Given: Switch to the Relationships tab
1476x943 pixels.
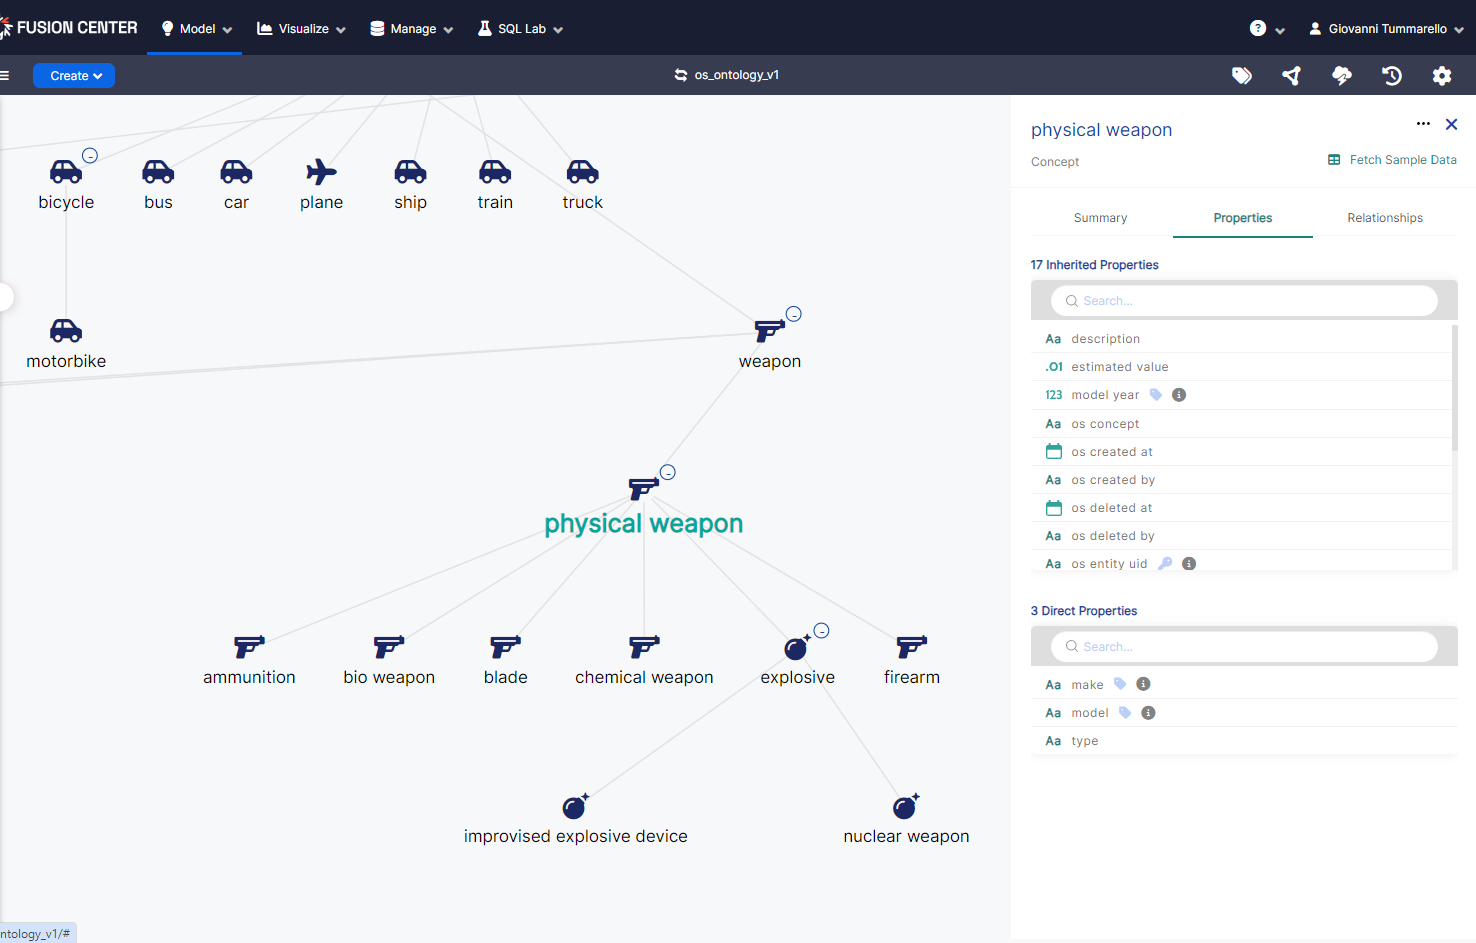Looking at the screenshot, I should (x=1384, y=218).
